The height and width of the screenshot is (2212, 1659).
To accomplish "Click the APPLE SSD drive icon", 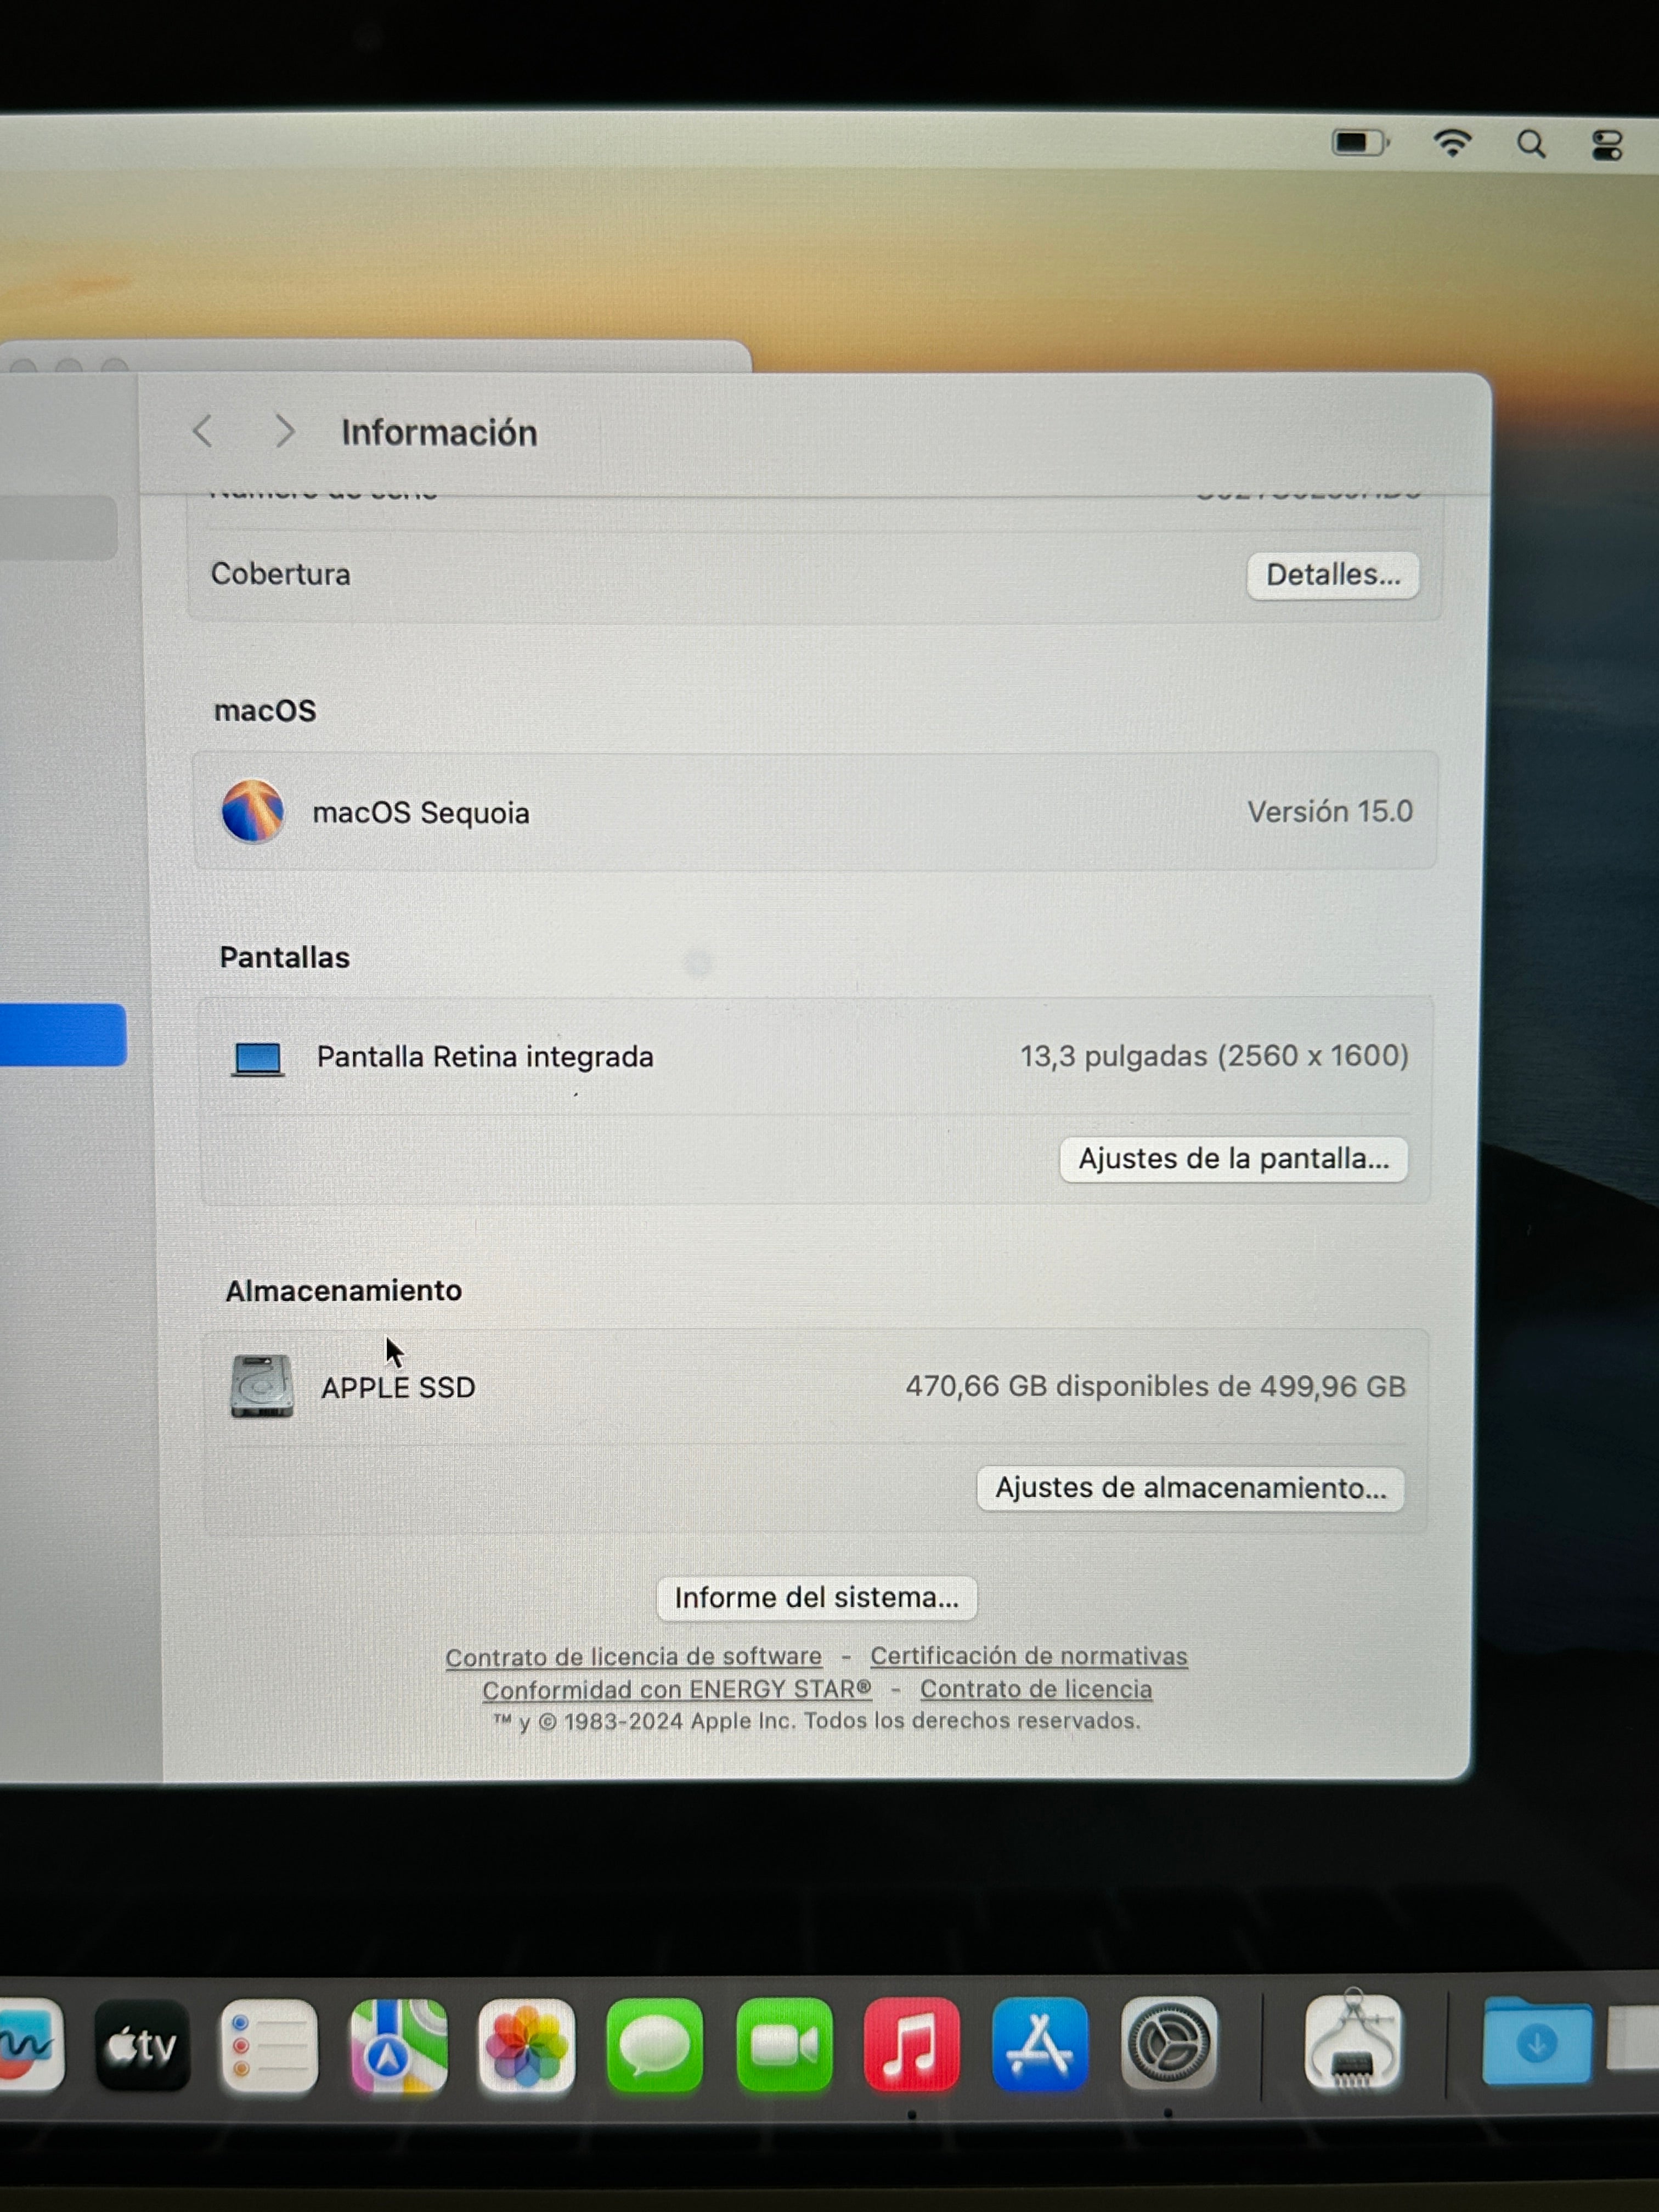I will click(262, 1386).
